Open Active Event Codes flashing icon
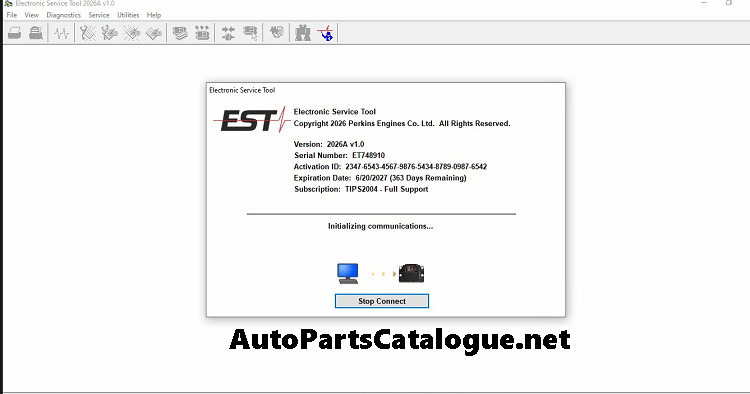Viewport: 750px width, 394px height. 132,33
